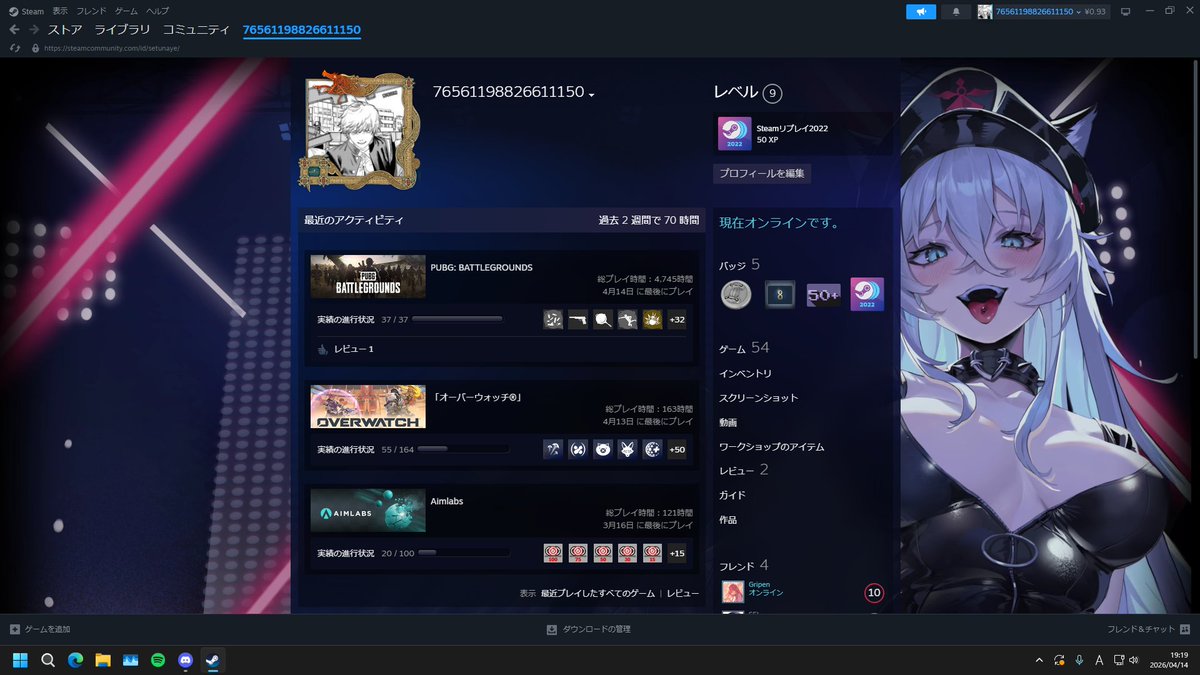Open the ワークショップのアイテム link
This screenshot has width=1200, height=675.
pos(771,447)
